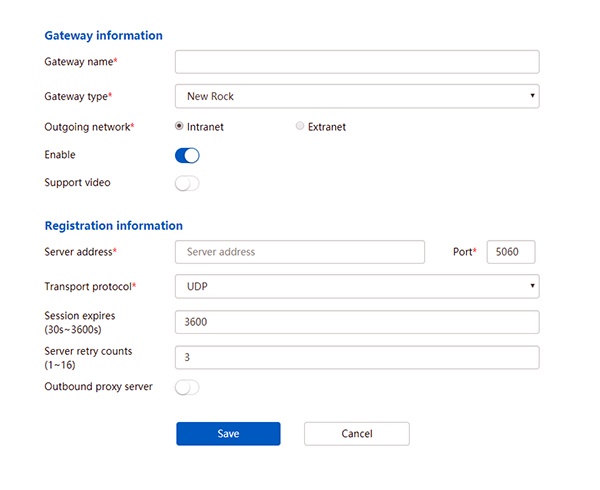Click the Session expires input field
Screen dimensions: 600x490
click(357, 322)
